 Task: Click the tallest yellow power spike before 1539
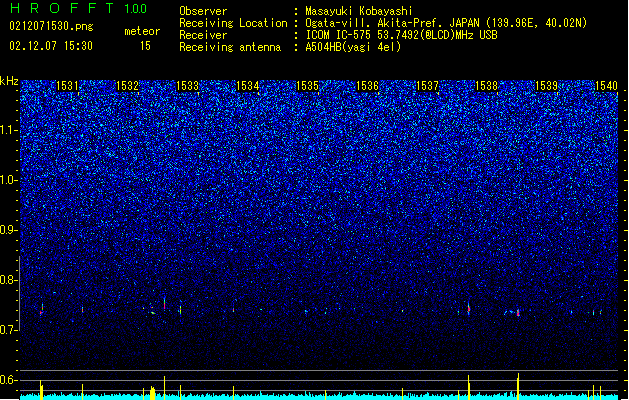point(518,386)
